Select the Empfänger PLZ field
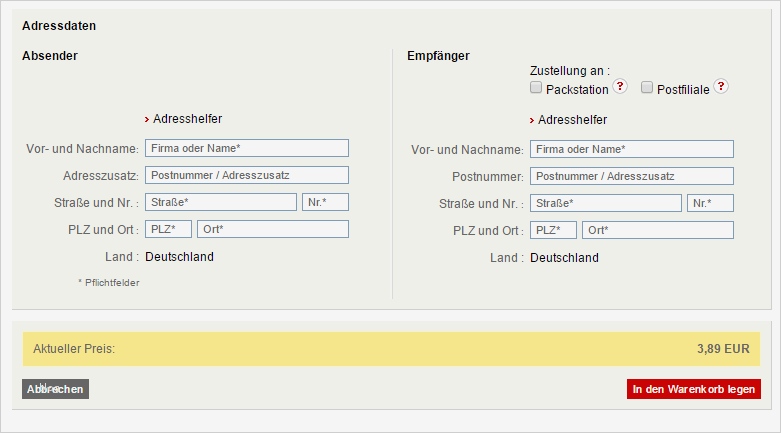Image resolution: width=781 pixels, height=433 pixels. click(x=554, y=230)
